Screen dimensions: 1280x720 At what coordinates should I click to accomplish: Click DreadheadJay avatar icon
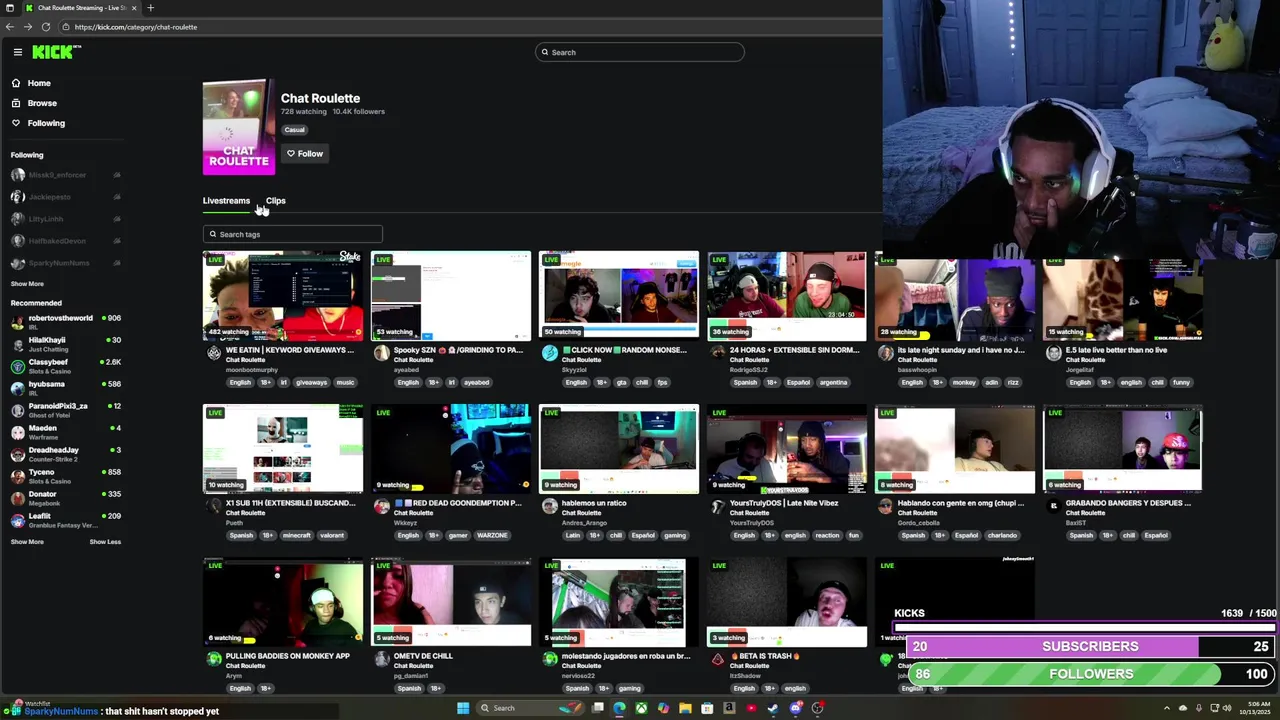(x=18, y=454)
